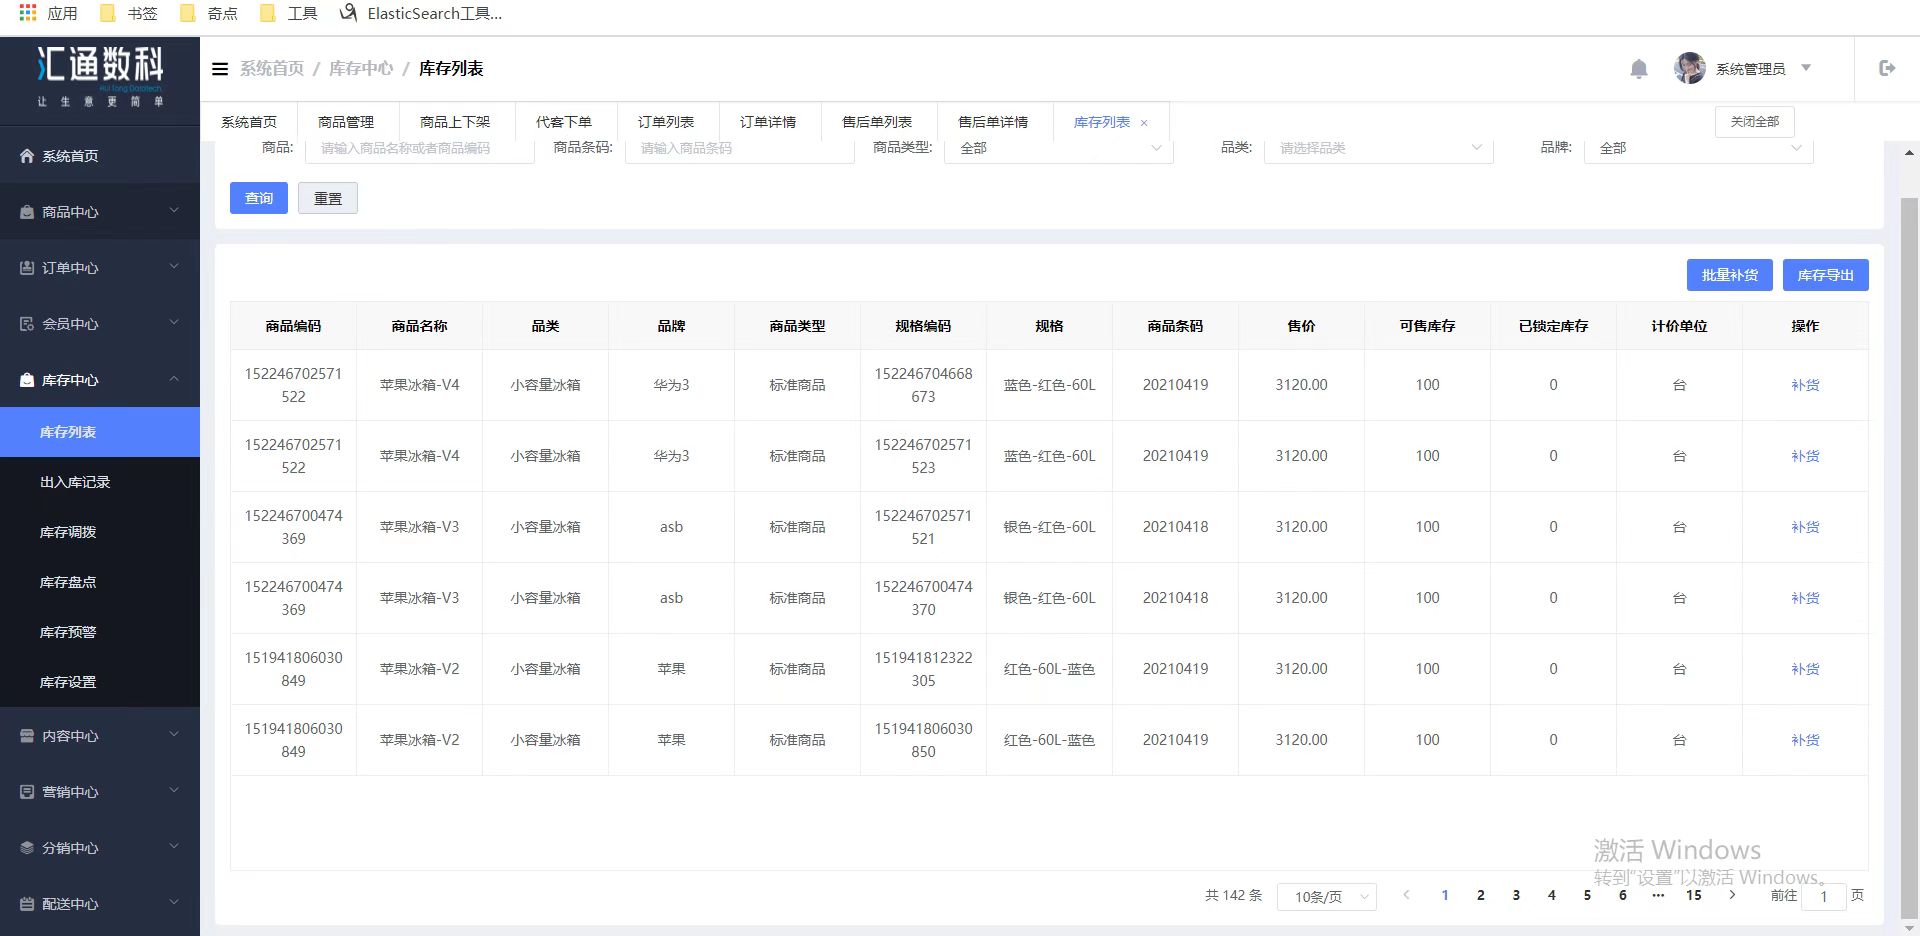Expand the 会员中心 sidebar menu chevron
Screen dimensions: 1920x936
coord(174,323)
